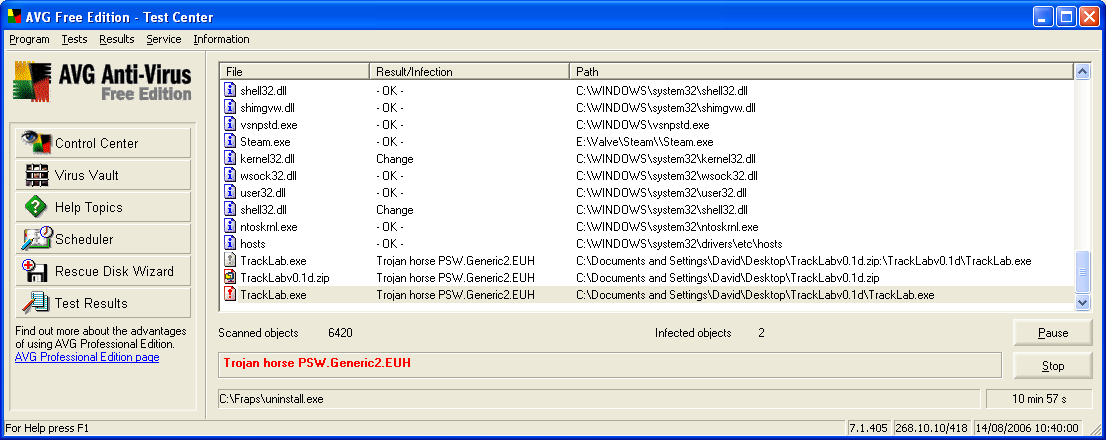Pause the running scan
This screenshot has width=1106, height=440.
tap(1053, 333)
